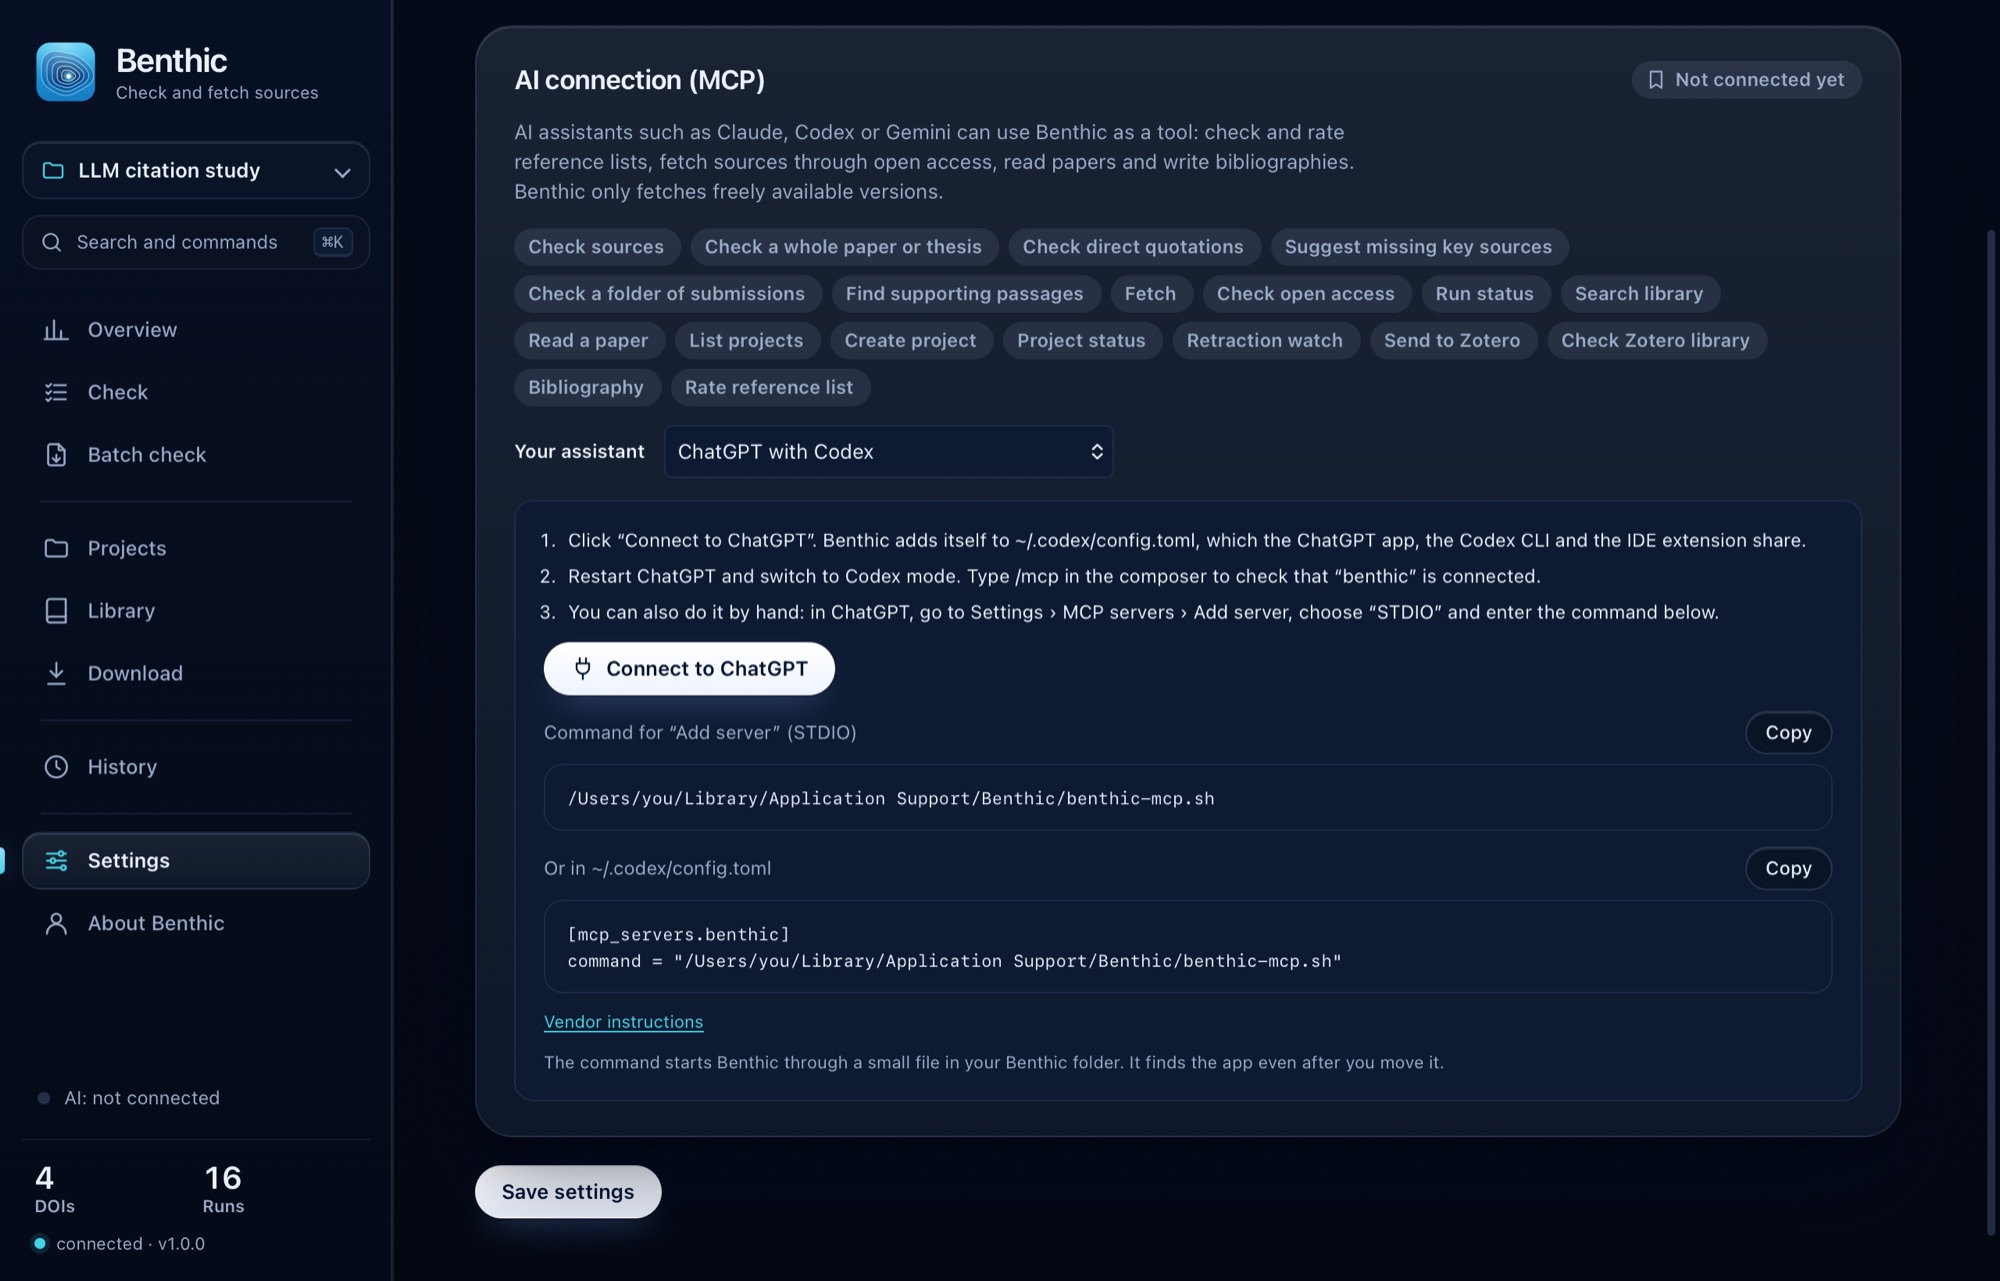2000x1281 pixels.
Task: Click the Save settings button
Action: (x=568, y=1192)
